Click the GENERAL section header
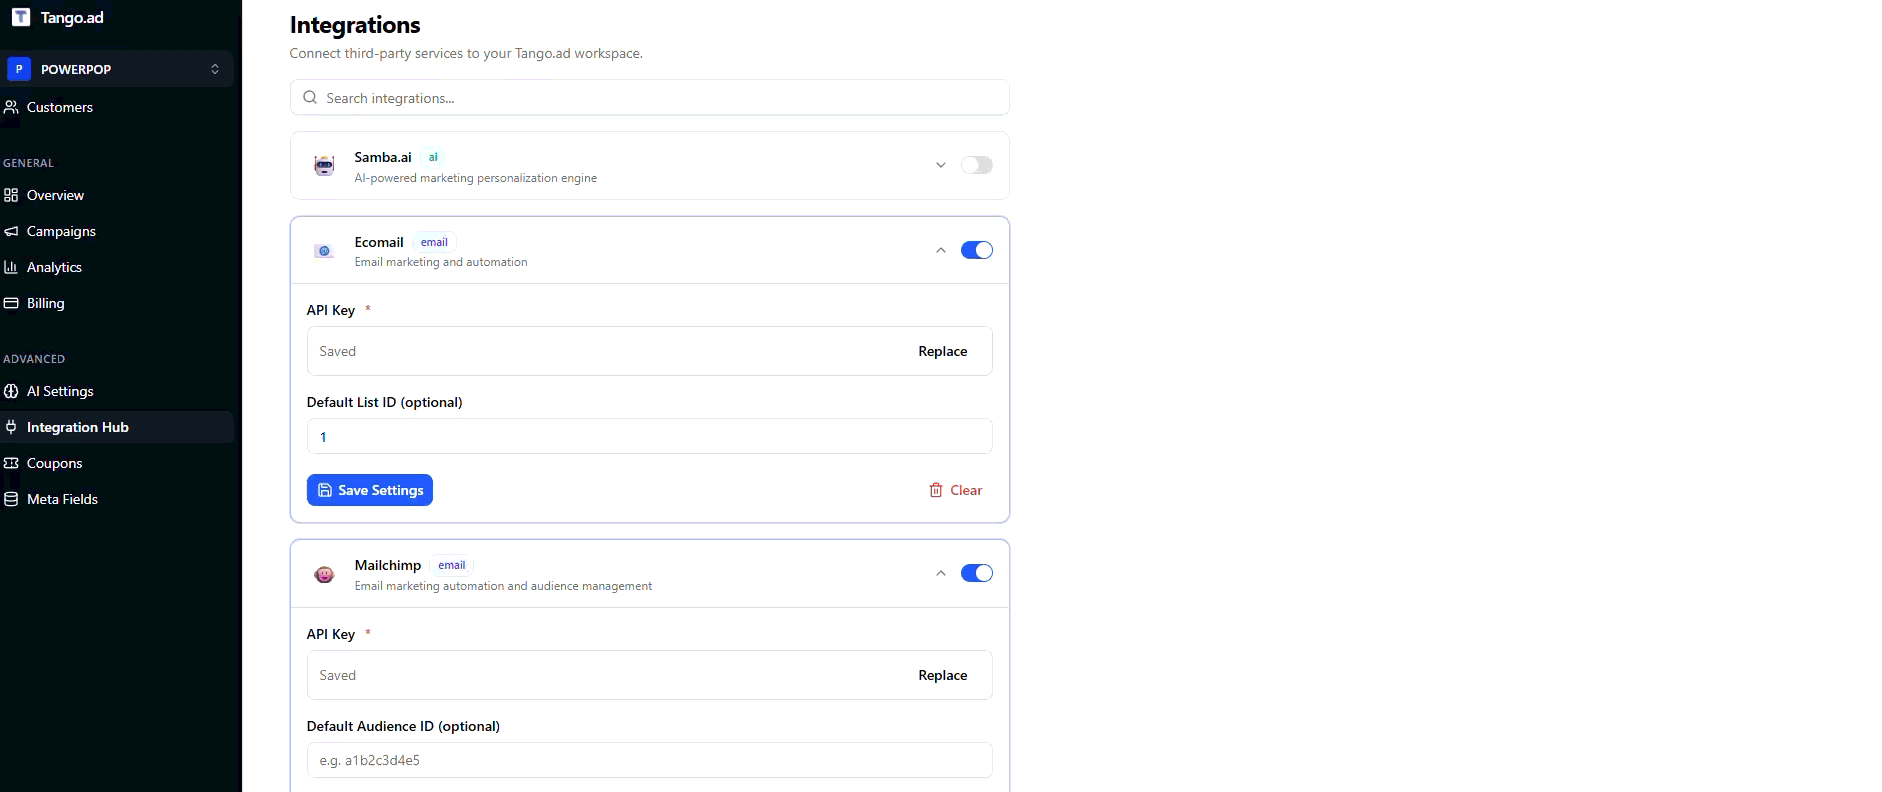The width and height of the screenshot is (1882, 792). click(28, 163)
